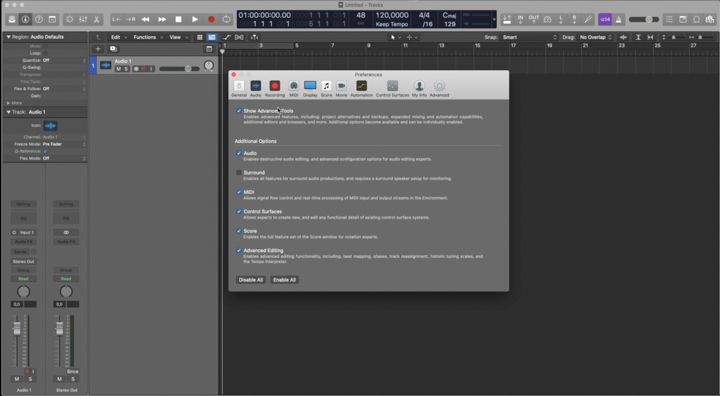Enable the Metronome click icon
Screen dimensions: 720x396
point(619,19)
